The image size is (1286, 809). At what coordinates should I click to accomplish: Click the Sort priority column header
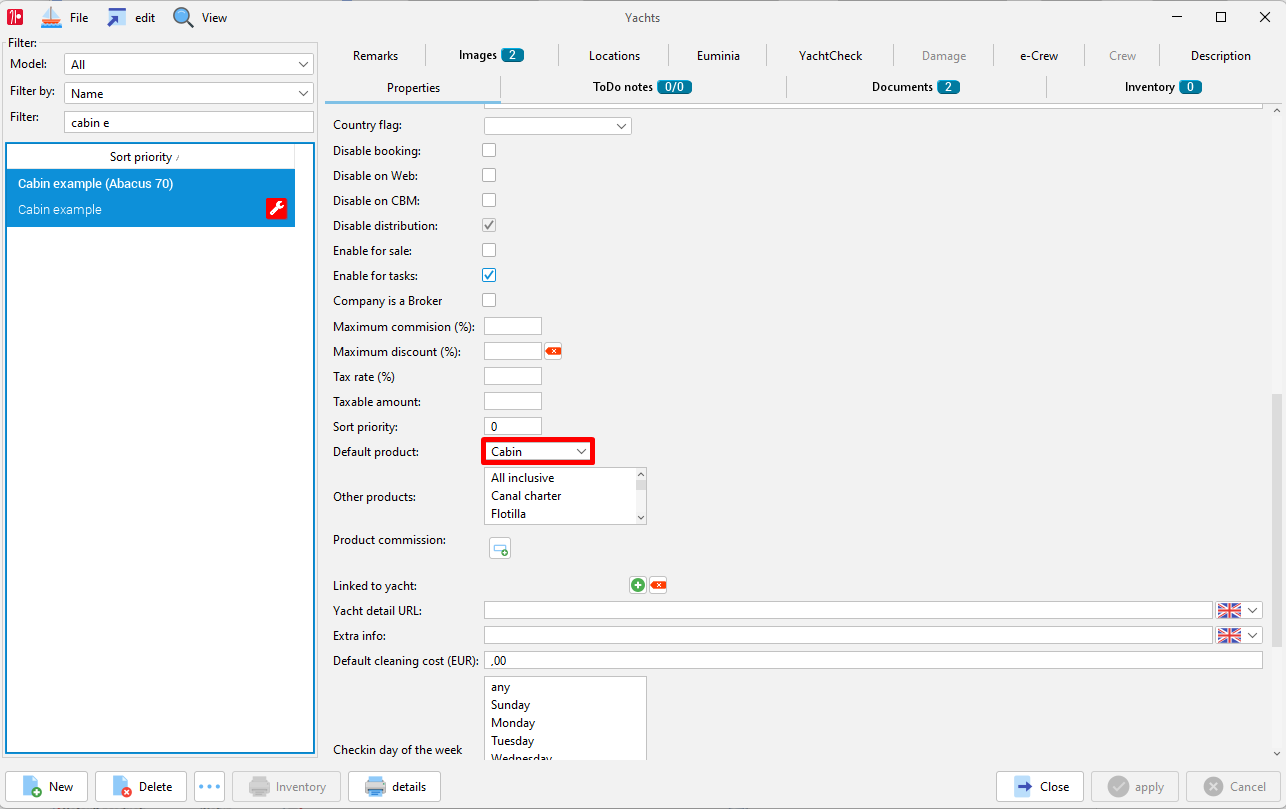coord(150,157)
